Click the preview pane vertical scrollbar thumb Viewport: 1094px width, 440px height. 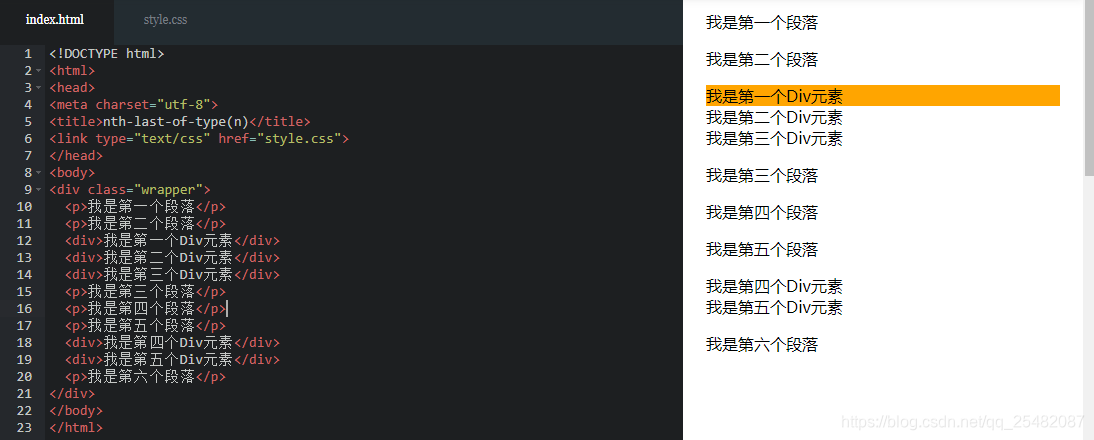click(x=1088, y=87)
